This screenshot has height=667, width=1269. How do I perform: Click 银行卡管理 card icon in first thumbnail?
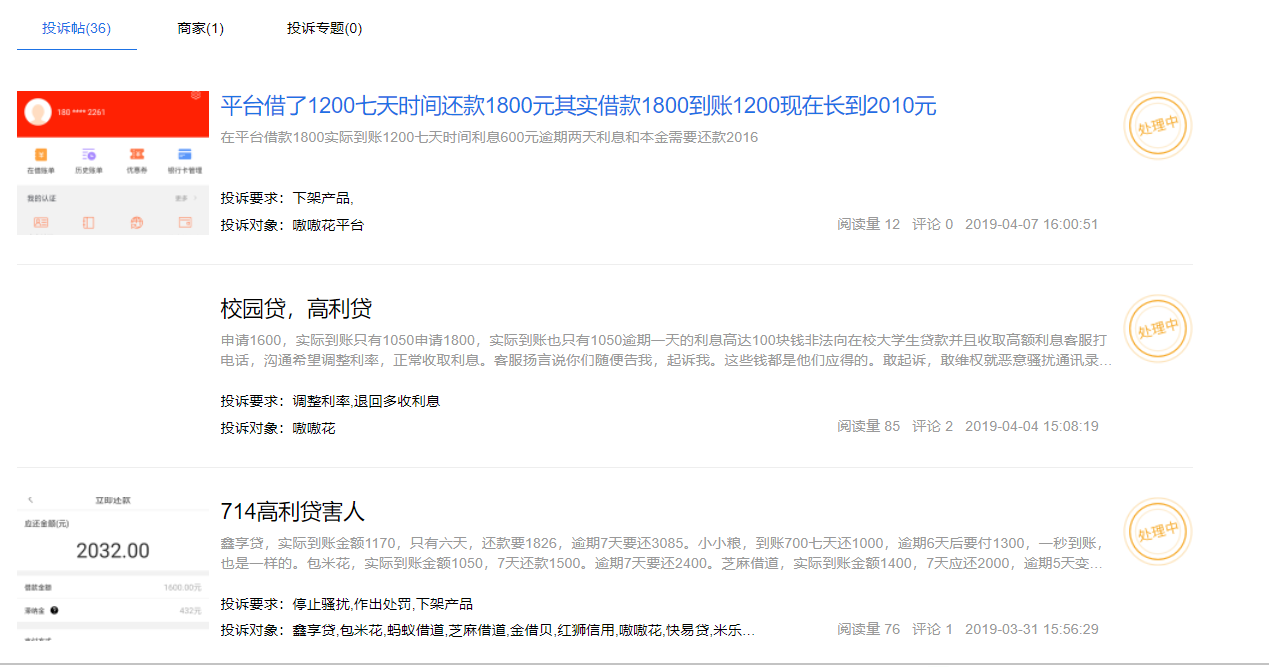coord(185,155)
